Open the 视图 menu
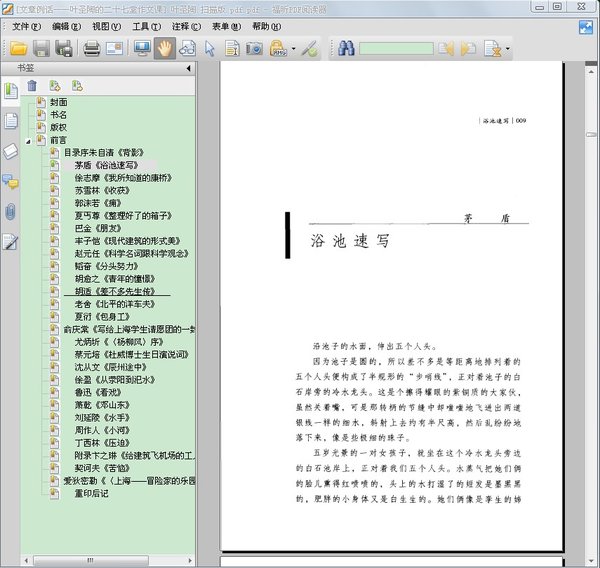 pyautogui.click(x=106, y=26)
